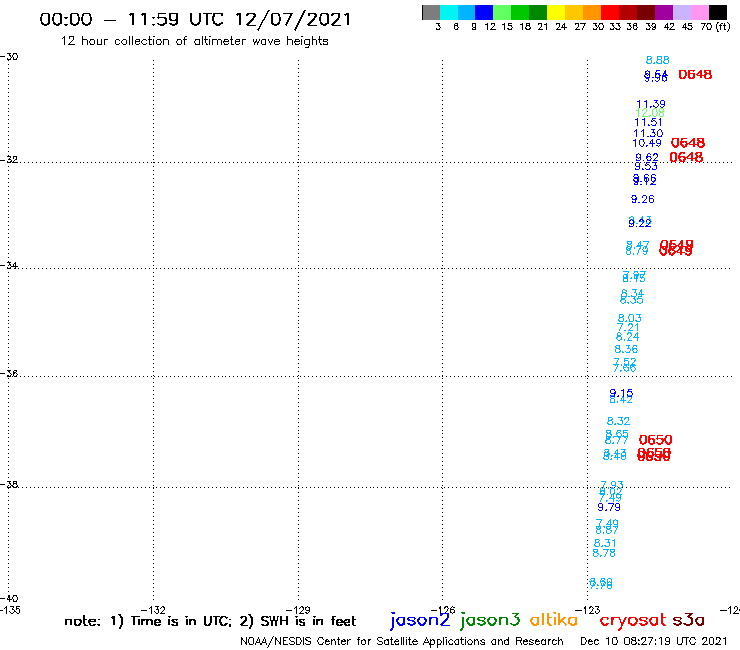Screen dimensions: 740x650
Task: Click the wave height value 8.78
Action: tap(604, 553)
